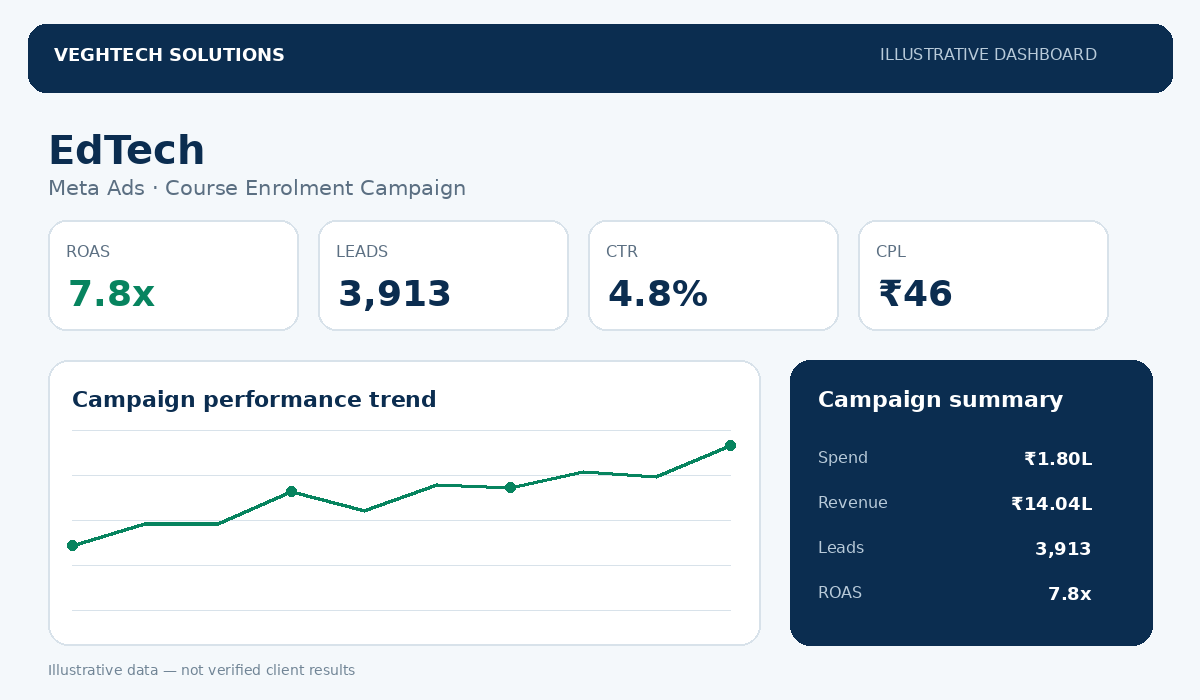Click the 3,913 value in Campaign summary

(x=1063, y=549)
